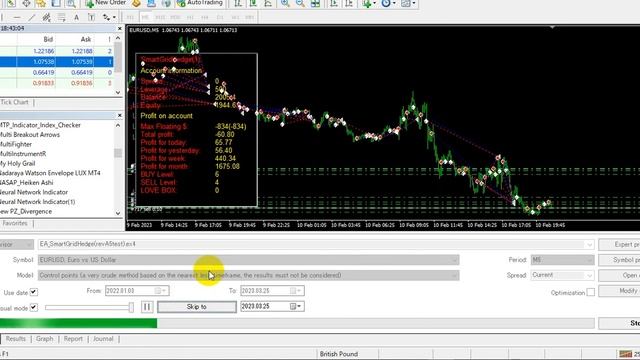
Task: Toggle the AutoTrading button
Action: tap(200, 3)
